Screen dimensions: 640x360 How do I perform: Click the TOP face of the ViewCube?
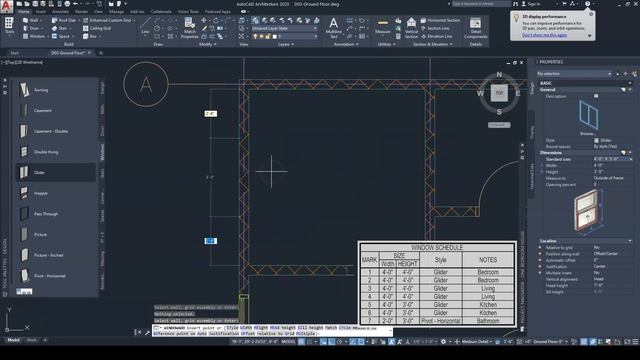pyautogui.click(x=499, y=93)
